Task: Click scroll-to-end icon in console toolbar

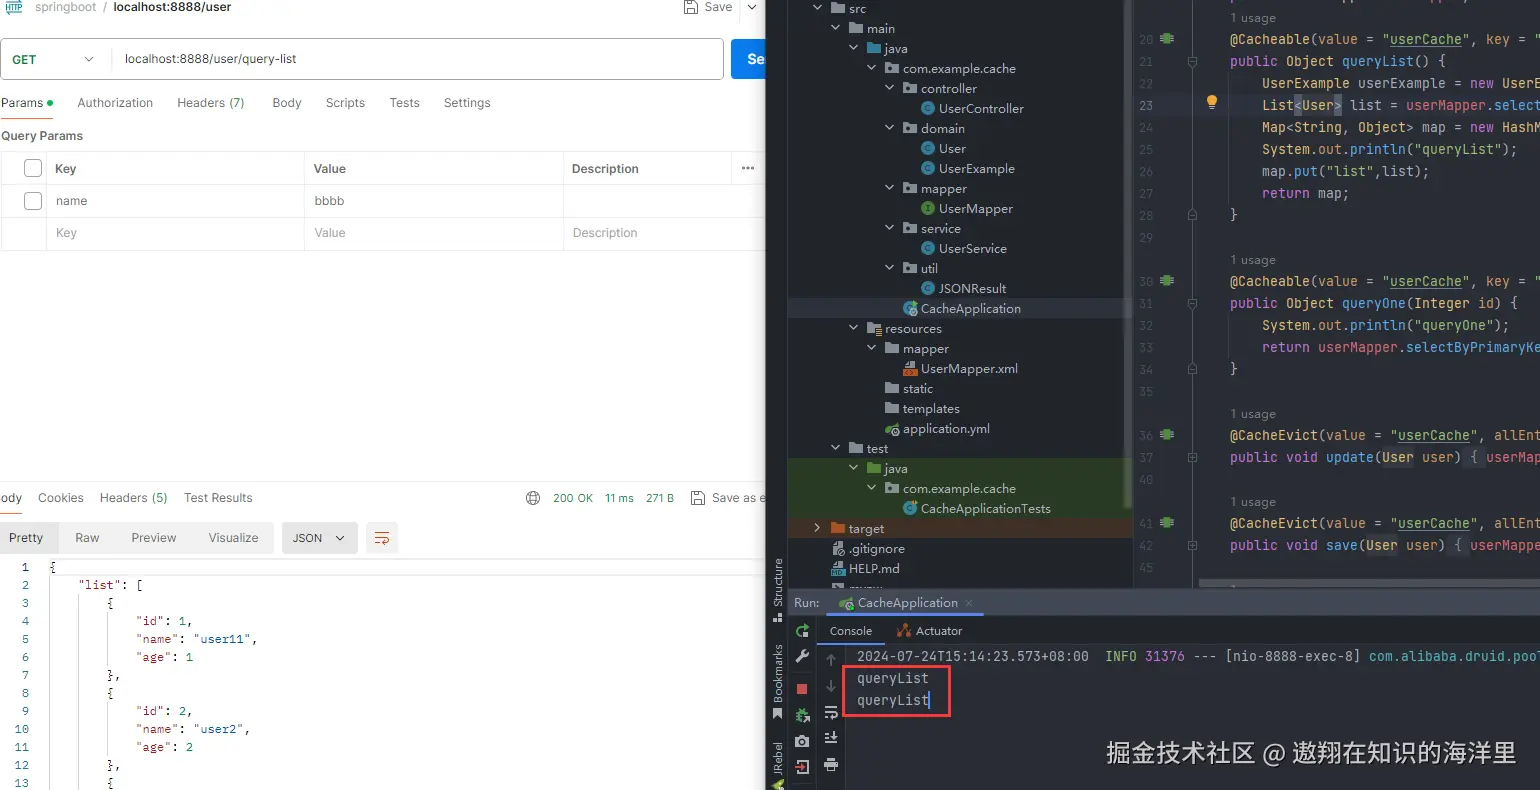Action: click(831, 738)
